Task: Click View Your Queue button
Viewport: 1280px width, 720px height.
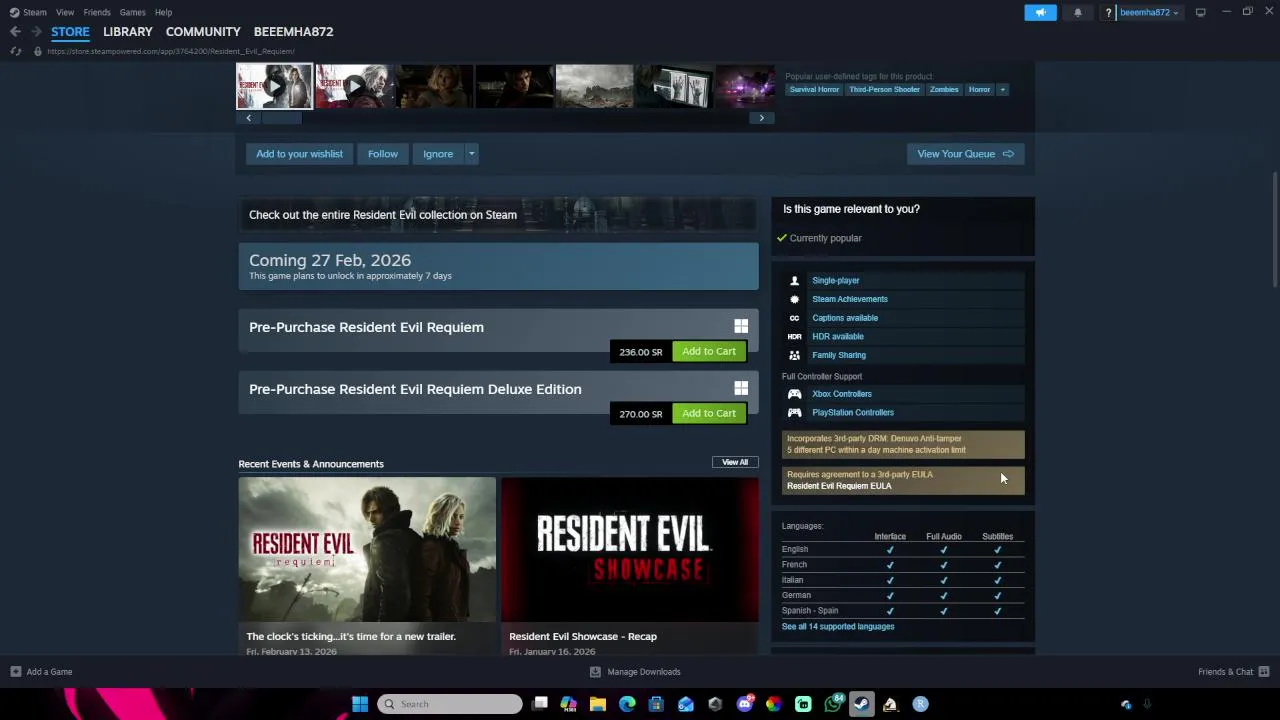Action: coord(965,154)
